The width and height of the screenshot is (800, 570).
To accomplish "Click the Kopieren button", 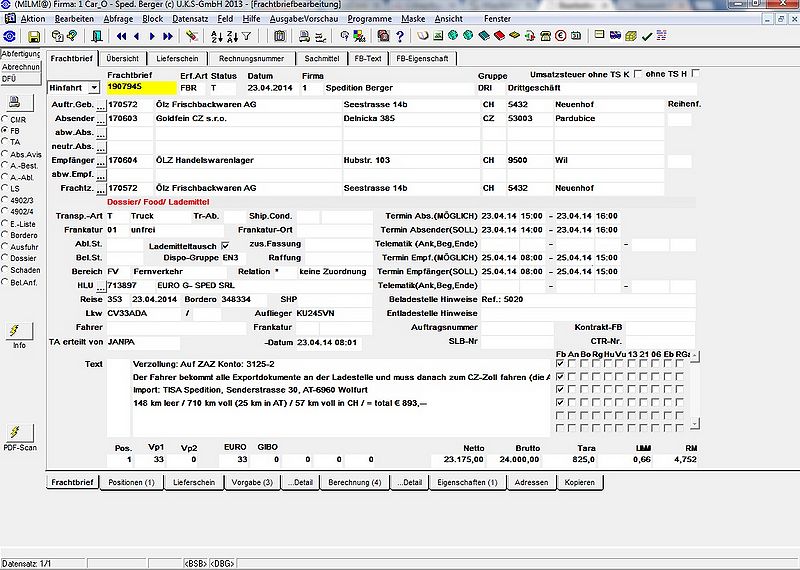I will pyautogui.click(x=580, y=482).
